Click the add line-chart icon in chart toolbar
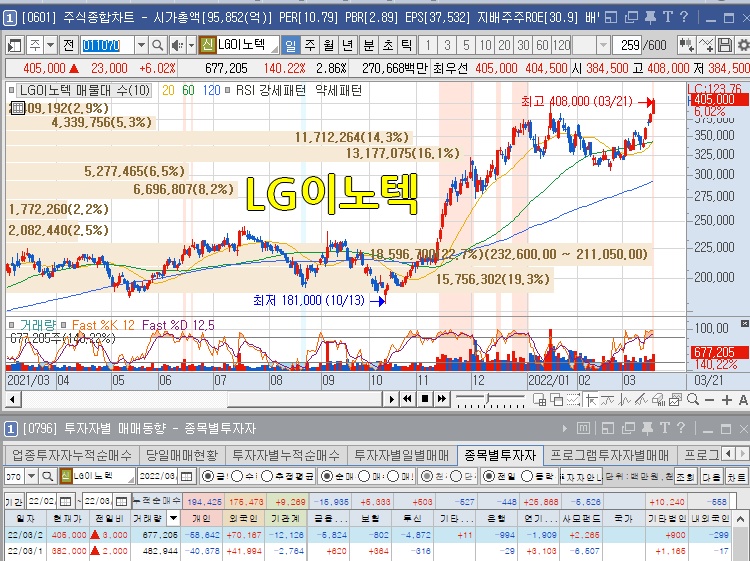This screenshot has height=561, width=750. [x=706, y=45]
